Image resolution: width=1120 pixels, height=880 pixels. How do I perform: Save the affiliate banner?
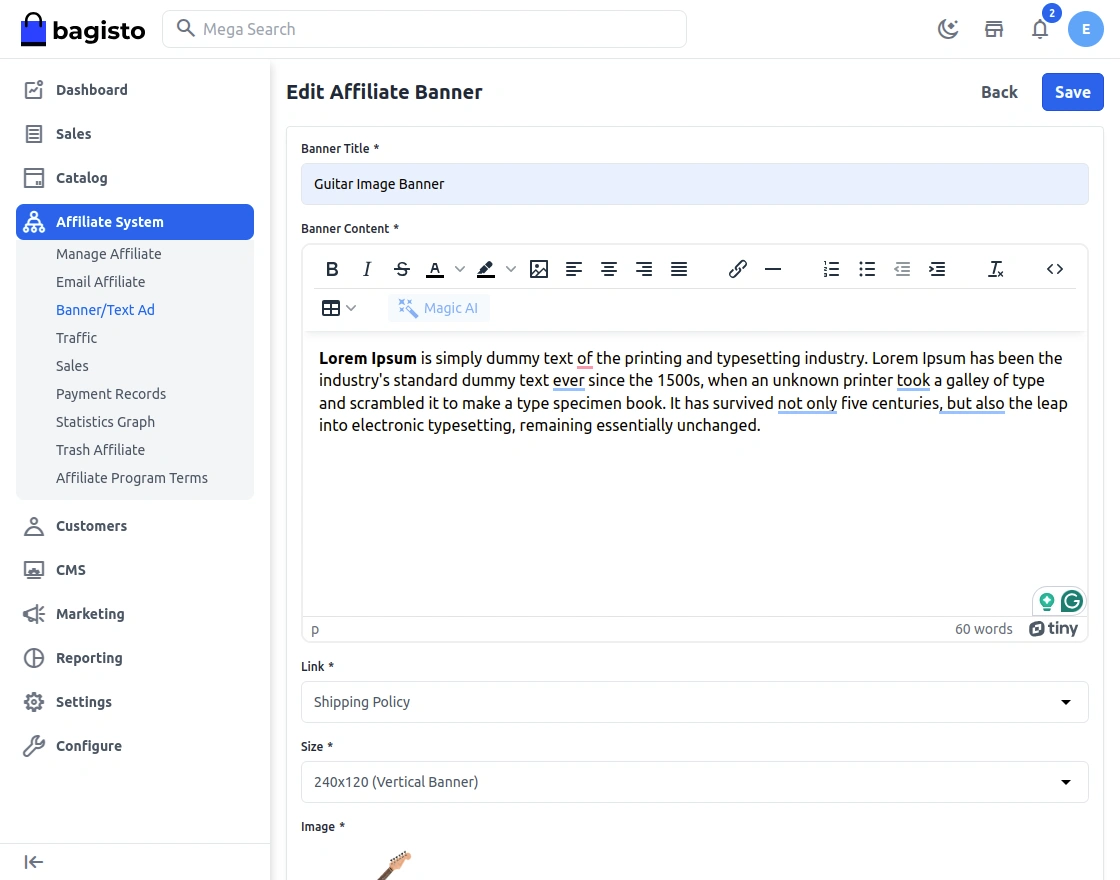click(1072, 92)
